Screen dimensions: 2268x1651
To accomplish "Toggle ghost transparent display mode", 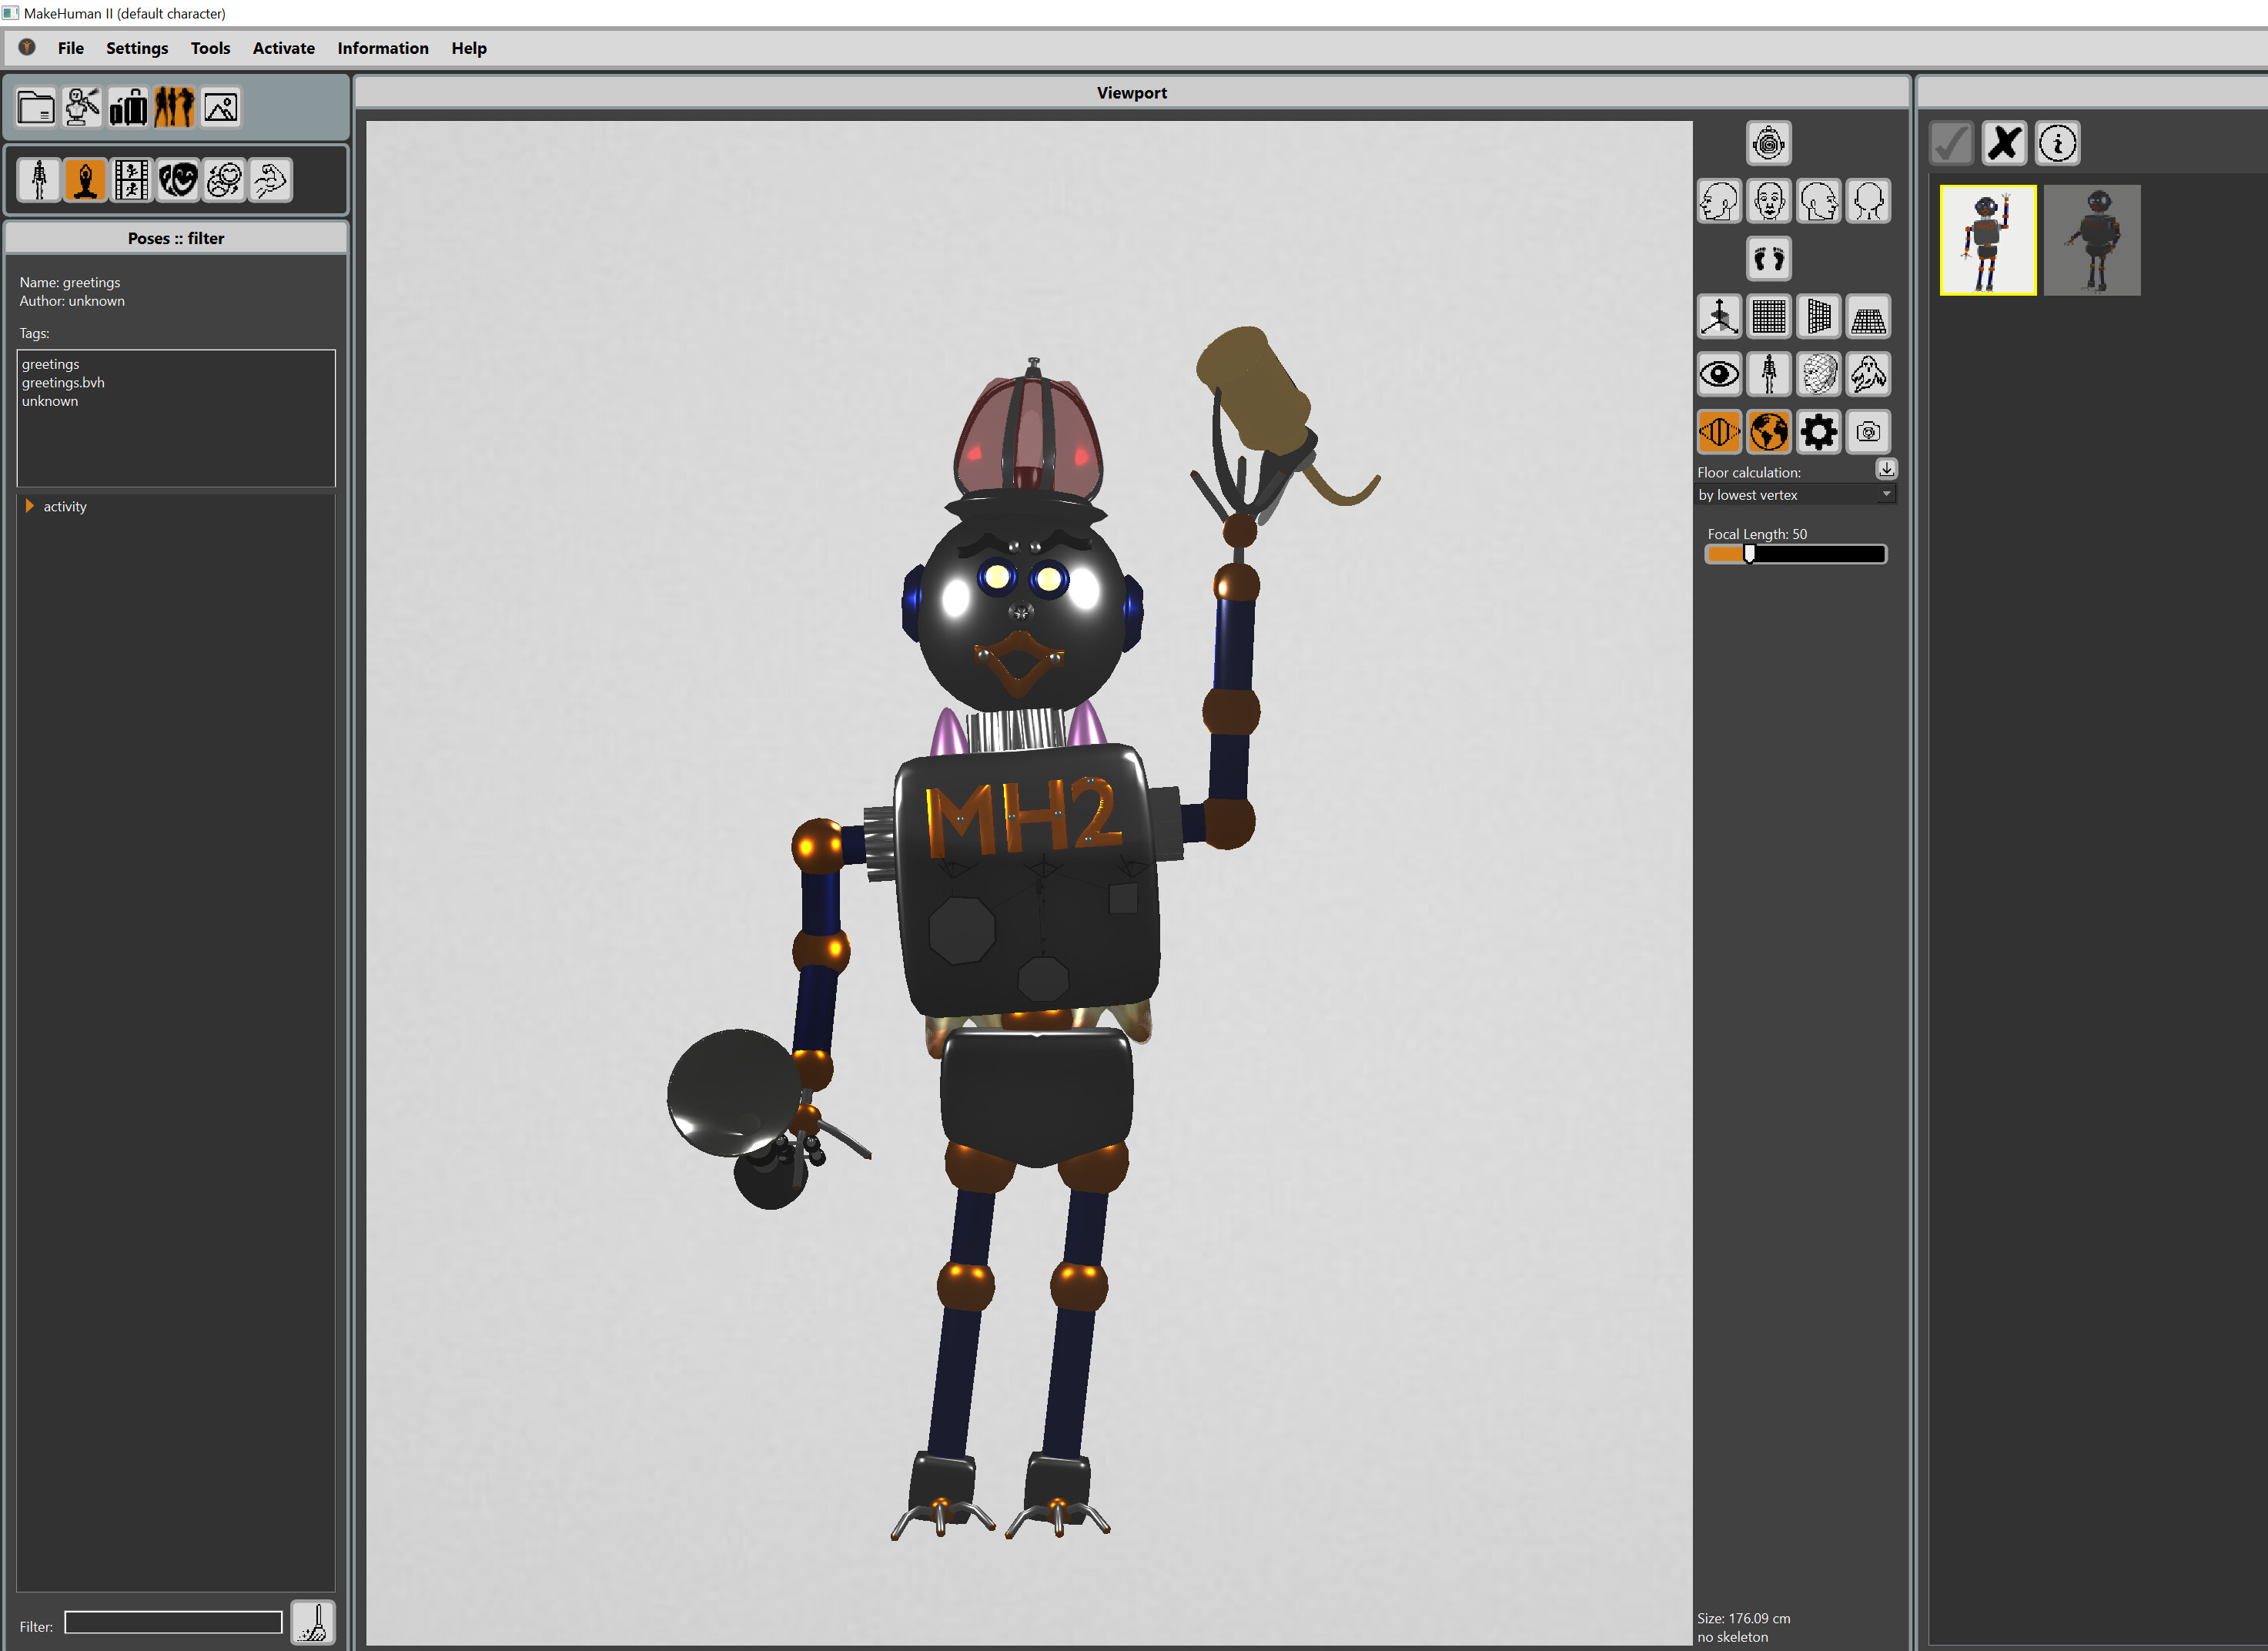I will click(x=1868, y=375).
